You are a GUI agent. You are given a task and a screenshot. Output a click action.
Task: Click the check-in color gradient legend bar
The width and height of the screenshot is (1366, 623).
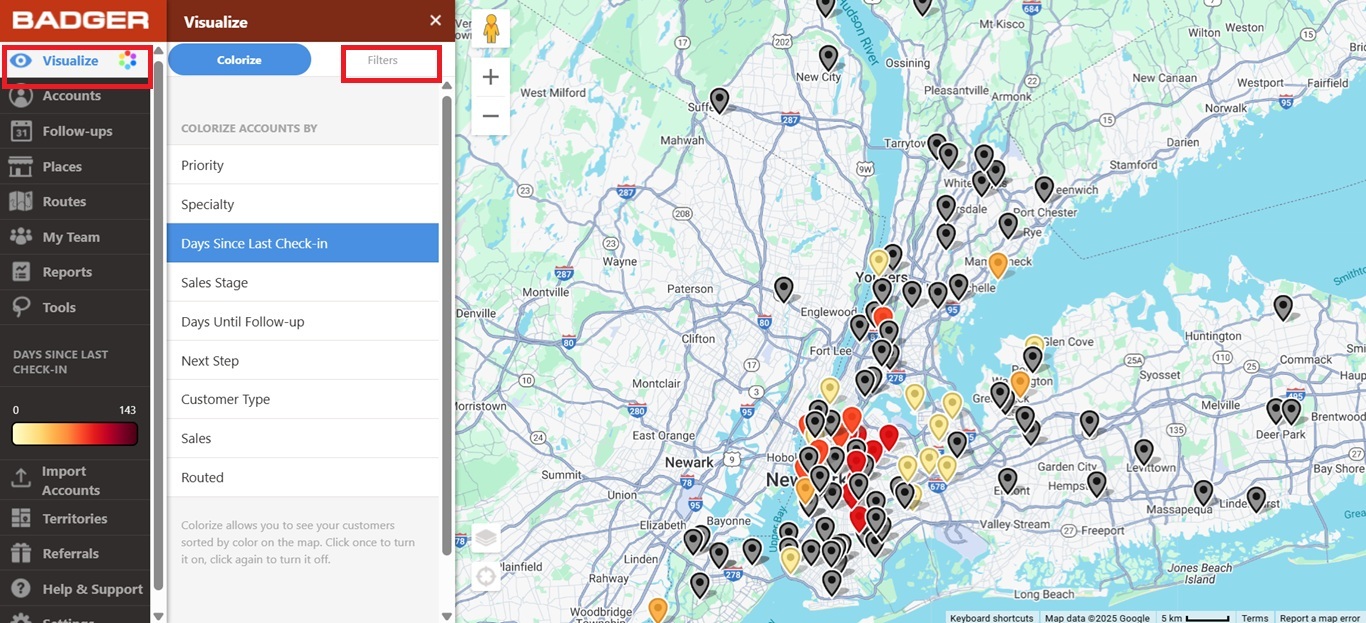[x=75, y=433]
